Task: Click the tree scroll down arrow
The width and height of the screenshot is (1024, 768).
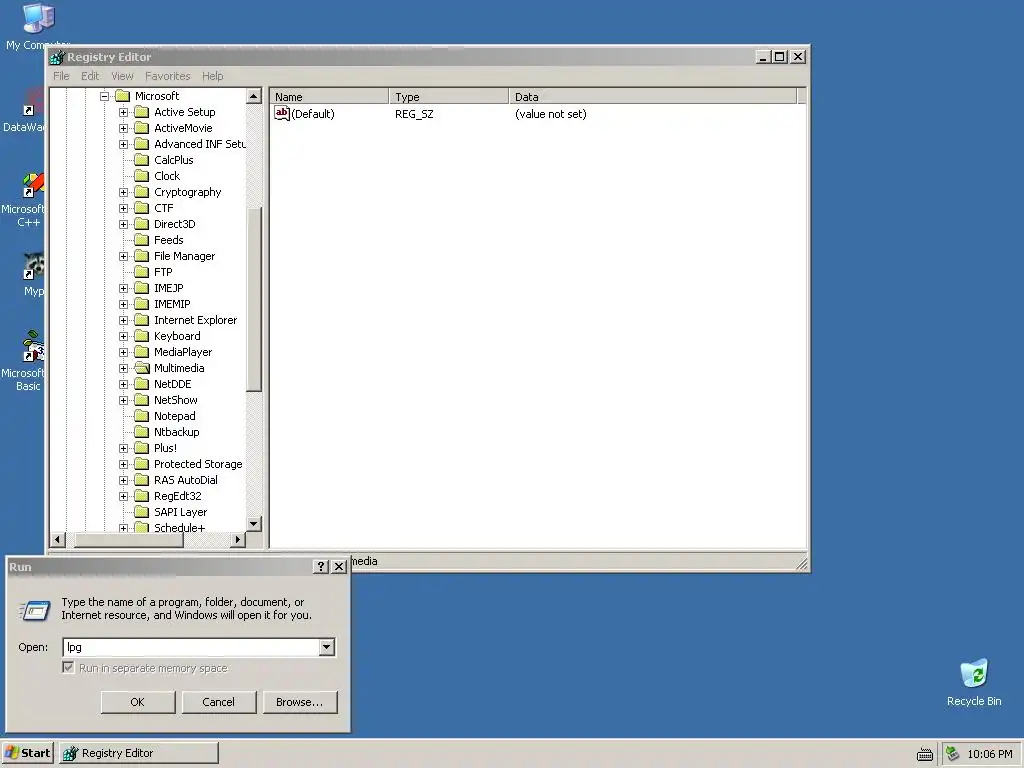Action: coord(254,524)
